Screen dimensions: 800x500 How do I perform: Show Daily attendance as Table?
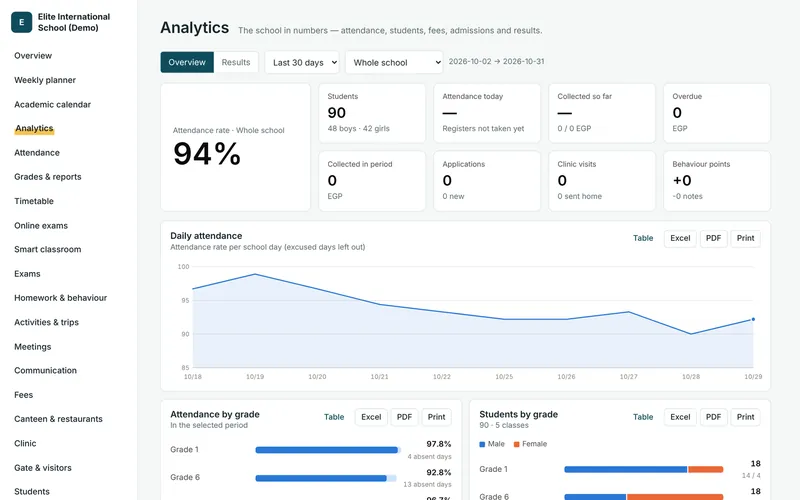643,238
